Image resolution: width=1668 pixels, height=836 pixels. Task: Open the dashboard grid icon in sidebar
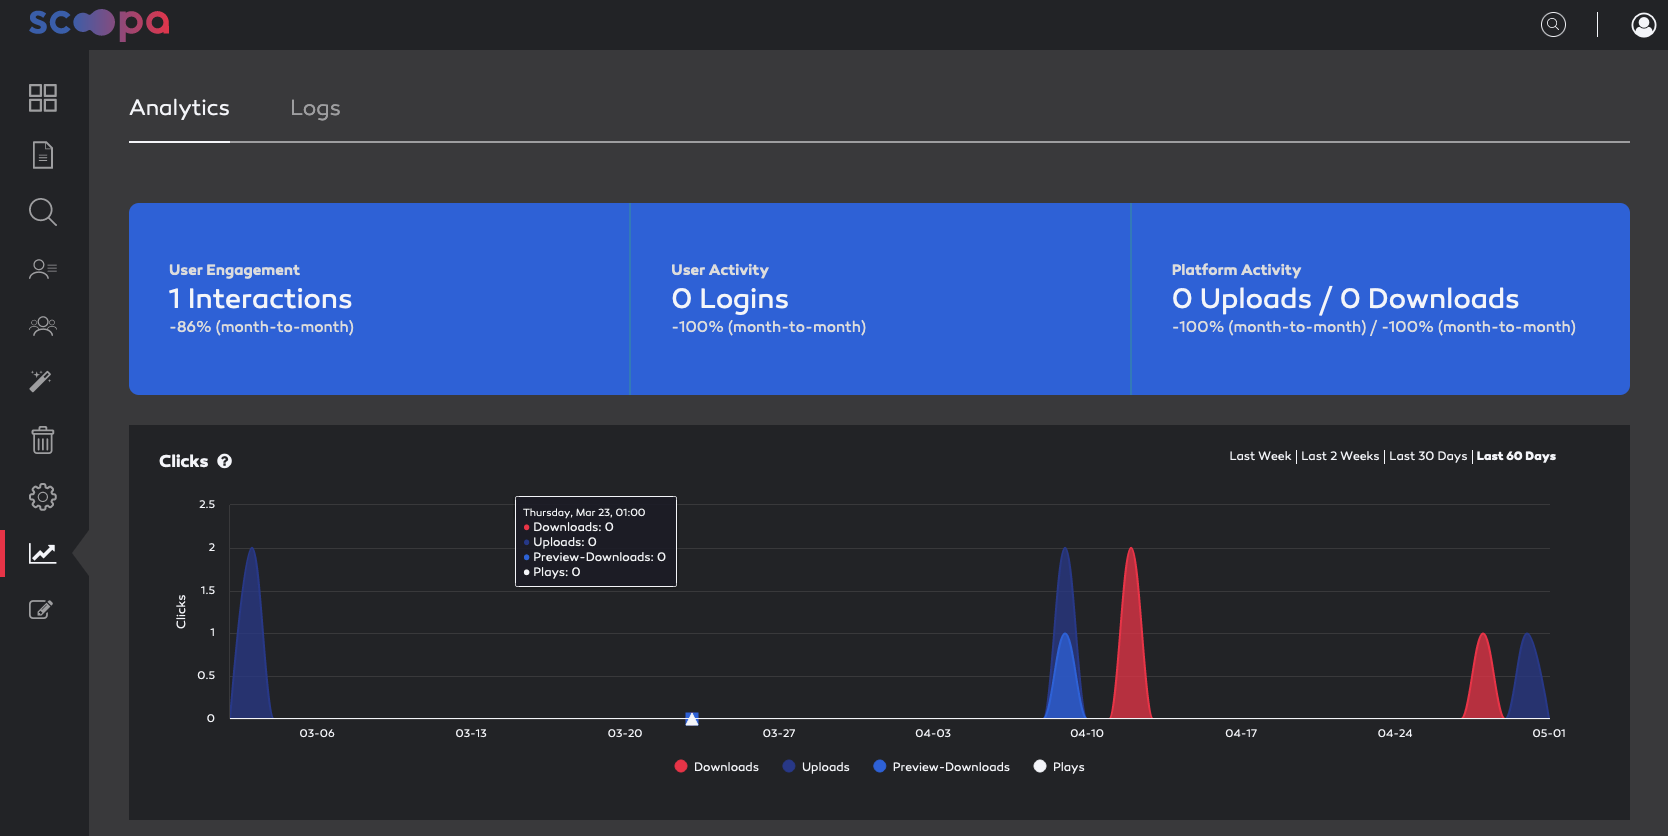coord(43,98)
